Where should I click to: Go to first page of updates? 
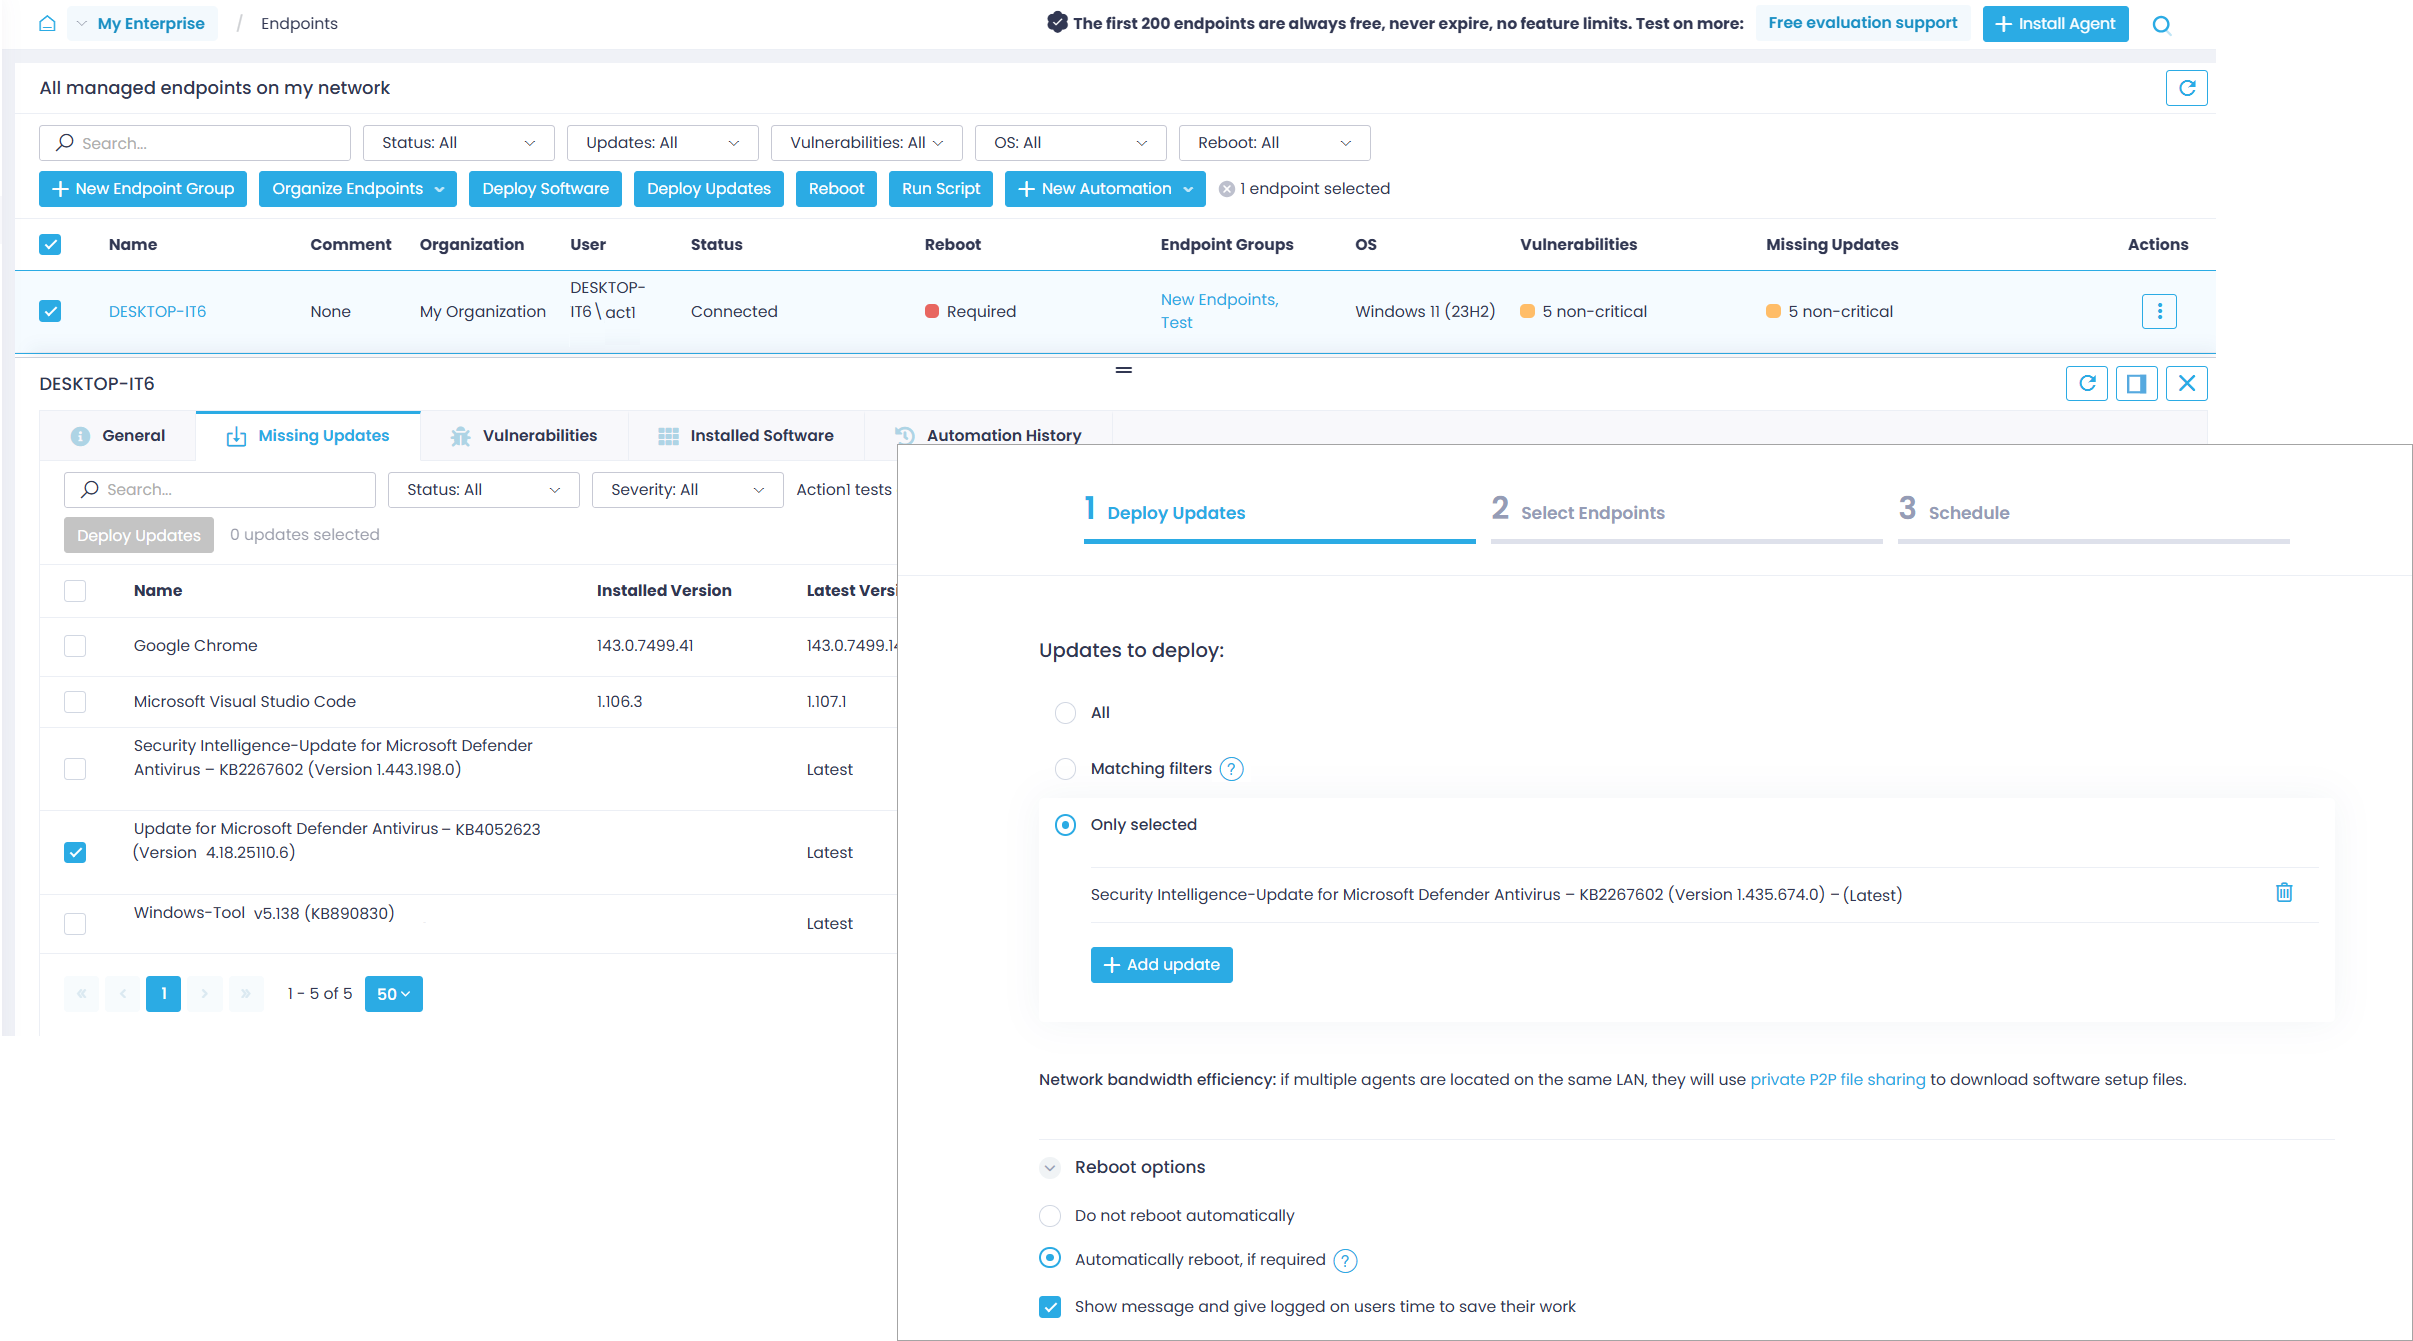pos(81,994)
